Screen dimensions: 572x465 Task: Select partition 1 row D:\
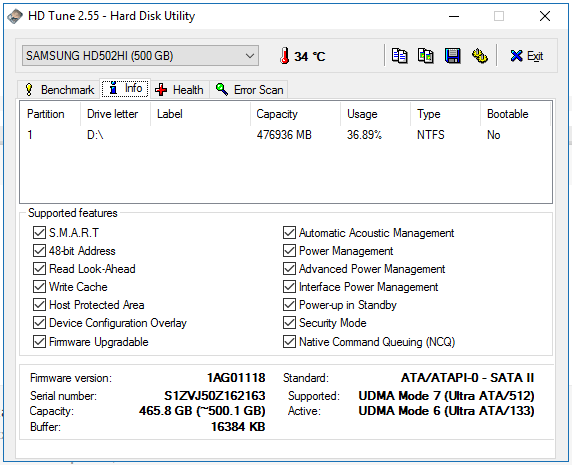[286, 135]
